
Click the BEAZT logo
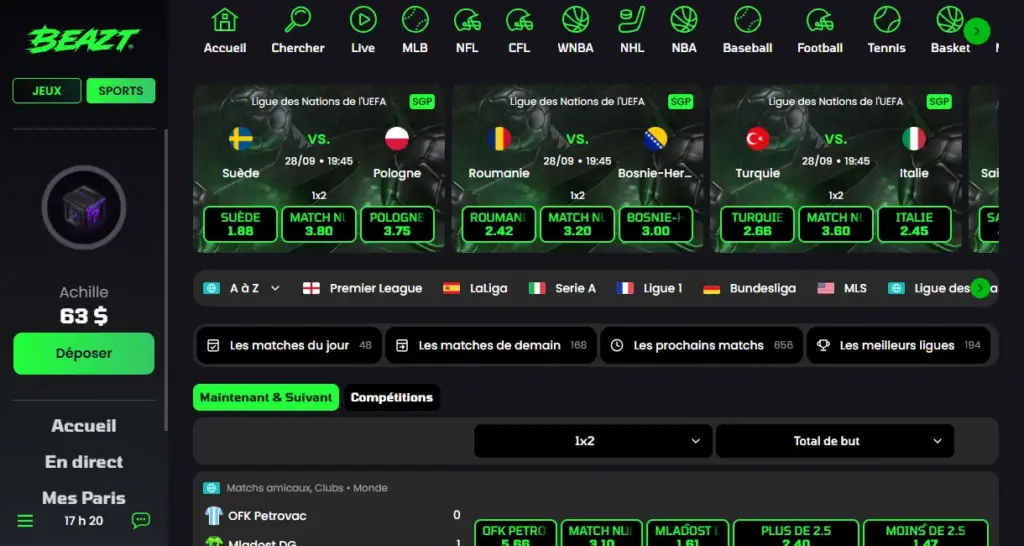click(x=83, y=40)
